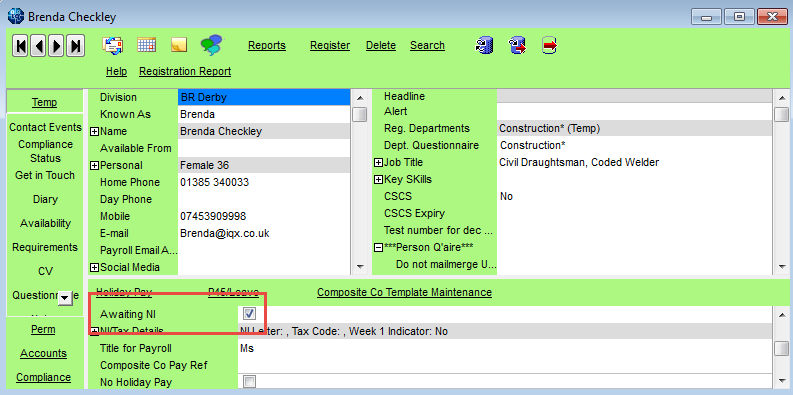Expand the Personal field group
This screenshot has height=395, width=793.
94,165
